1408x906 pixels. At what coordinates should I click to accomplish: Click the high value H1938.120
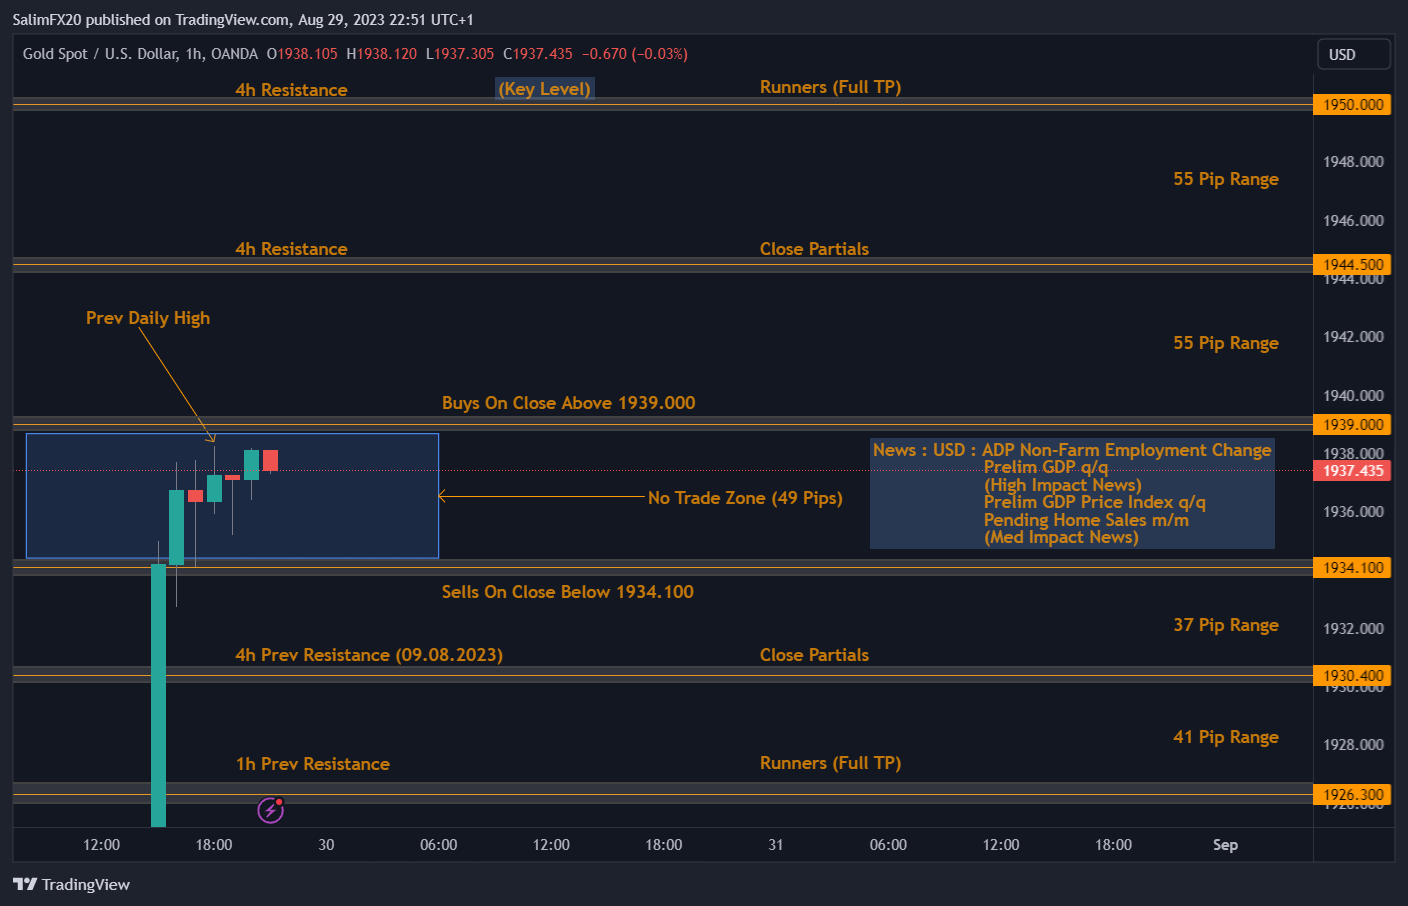click(381, 54)
